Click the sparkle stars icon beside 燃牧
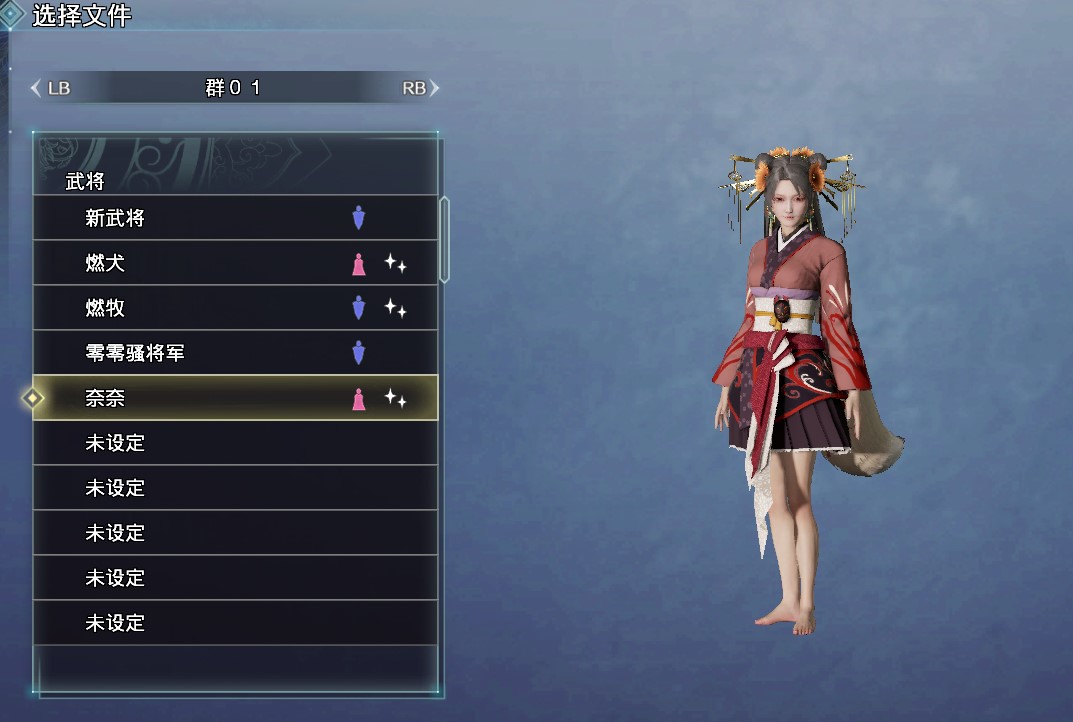This screenshot has height=722, width=1073. (x=395, y=308)
